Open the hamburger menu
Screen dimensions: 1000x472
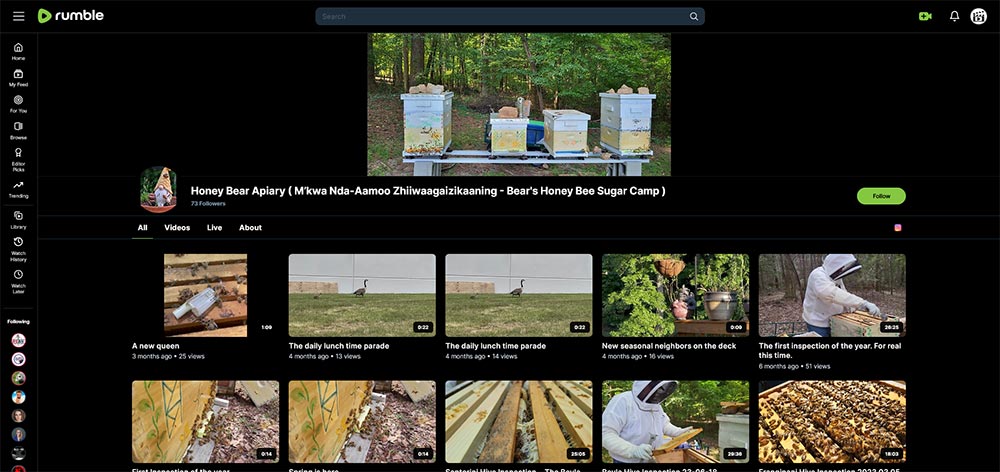pyautogui.click(x=18, y=16)
